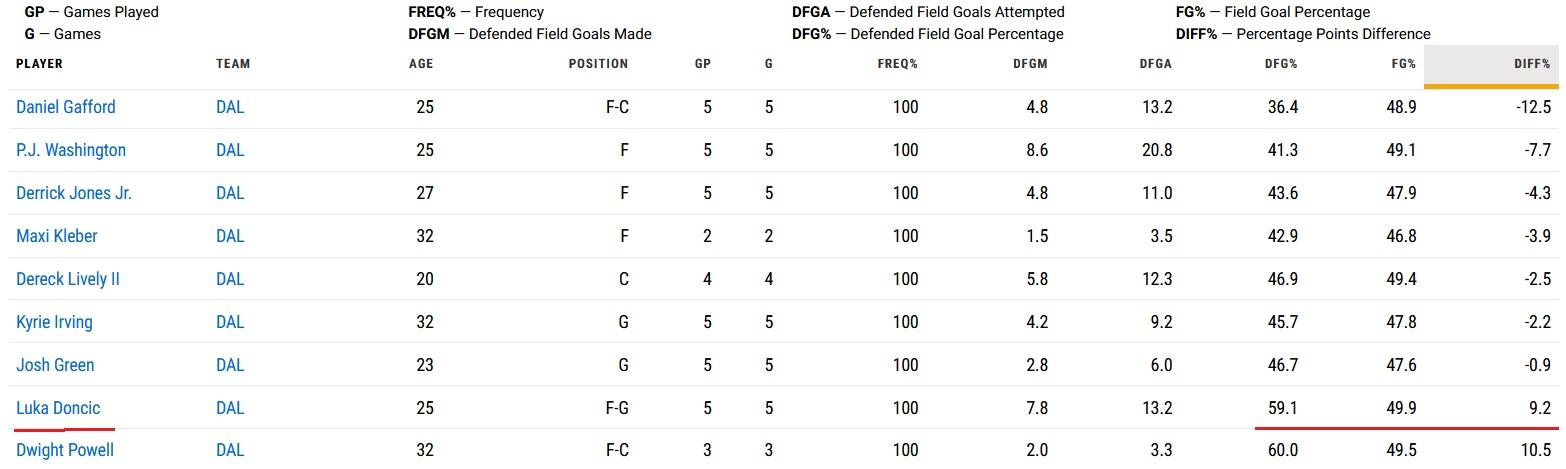Sort by the PLAYER column header
1566x469 pixels.
point(39,64)
